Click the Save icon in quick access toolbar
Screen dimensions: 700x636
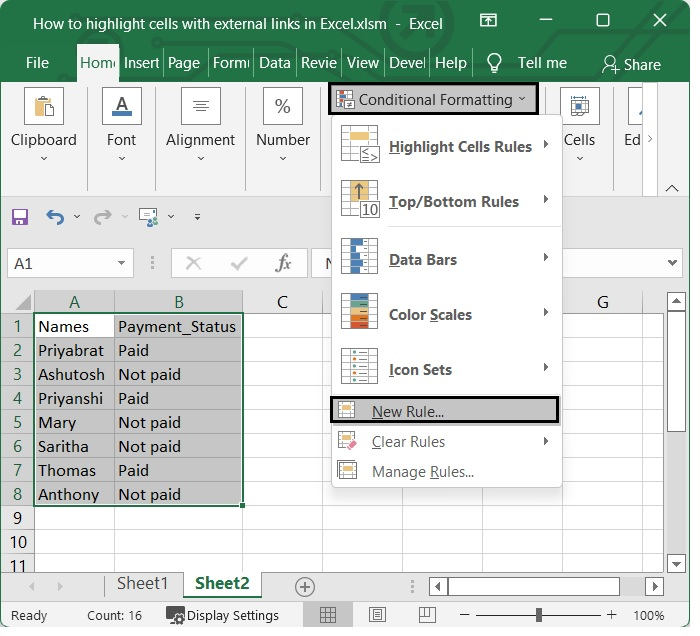[20, 217]
